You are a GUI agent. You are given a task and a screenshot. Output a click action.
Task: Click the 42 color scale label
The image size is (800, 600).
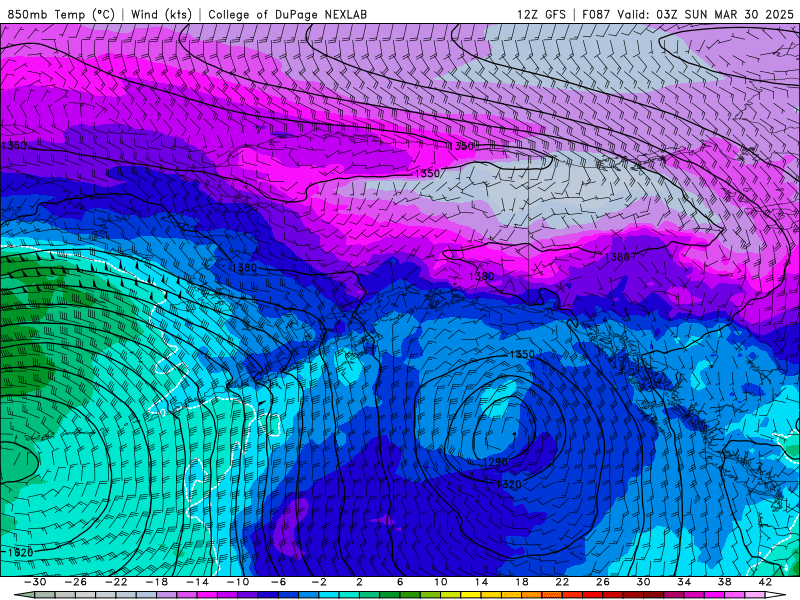[765, 582]
